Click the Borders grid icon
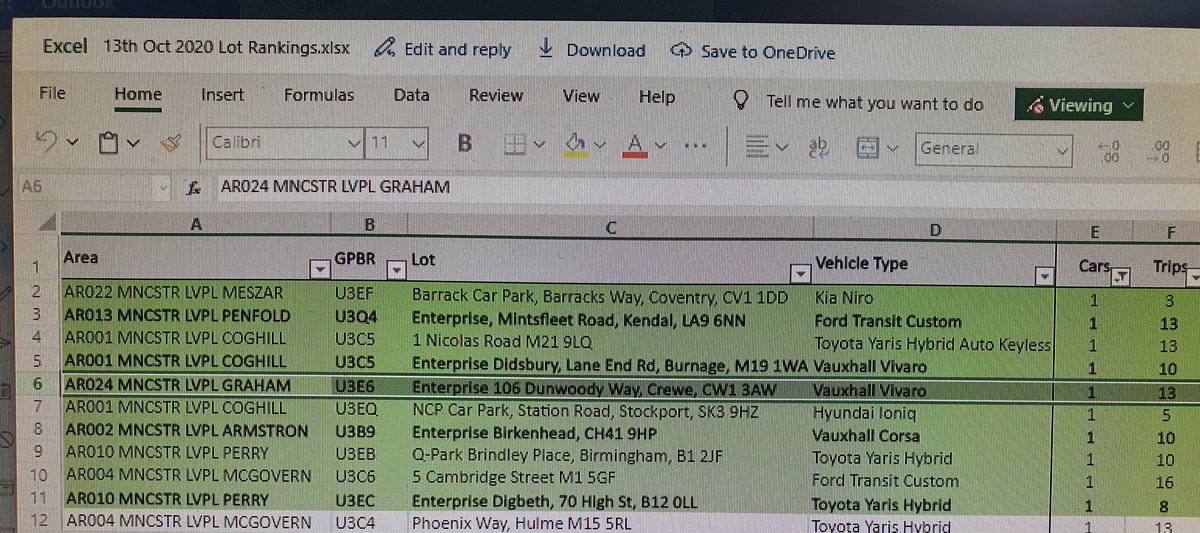This screenshot has width=1200, height=533. click(514, 146)
